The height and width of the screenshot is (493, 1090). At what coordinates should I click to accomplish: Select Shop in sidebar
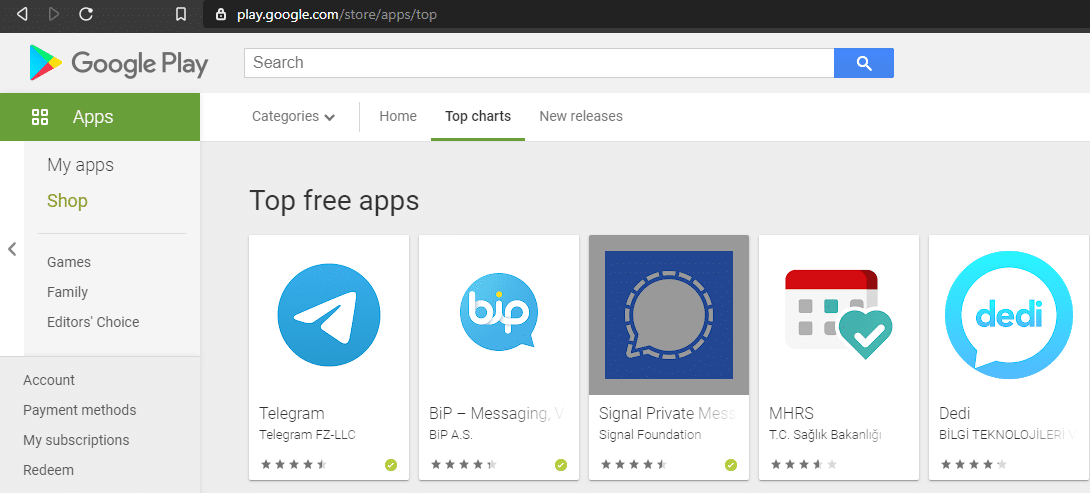click(67, 202)
